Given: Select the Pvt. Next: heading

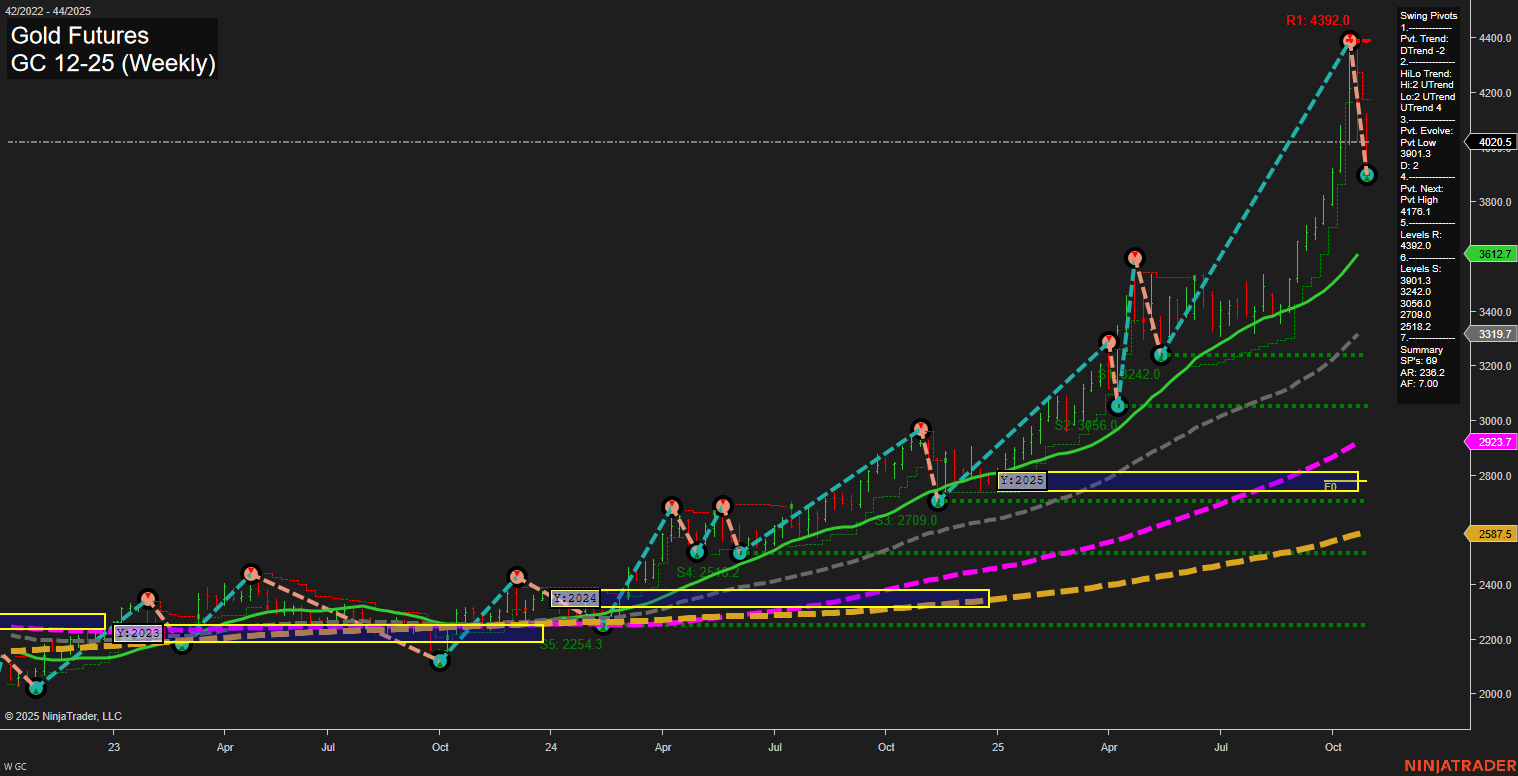Looking at the screenshot, I should [1423, 188].
